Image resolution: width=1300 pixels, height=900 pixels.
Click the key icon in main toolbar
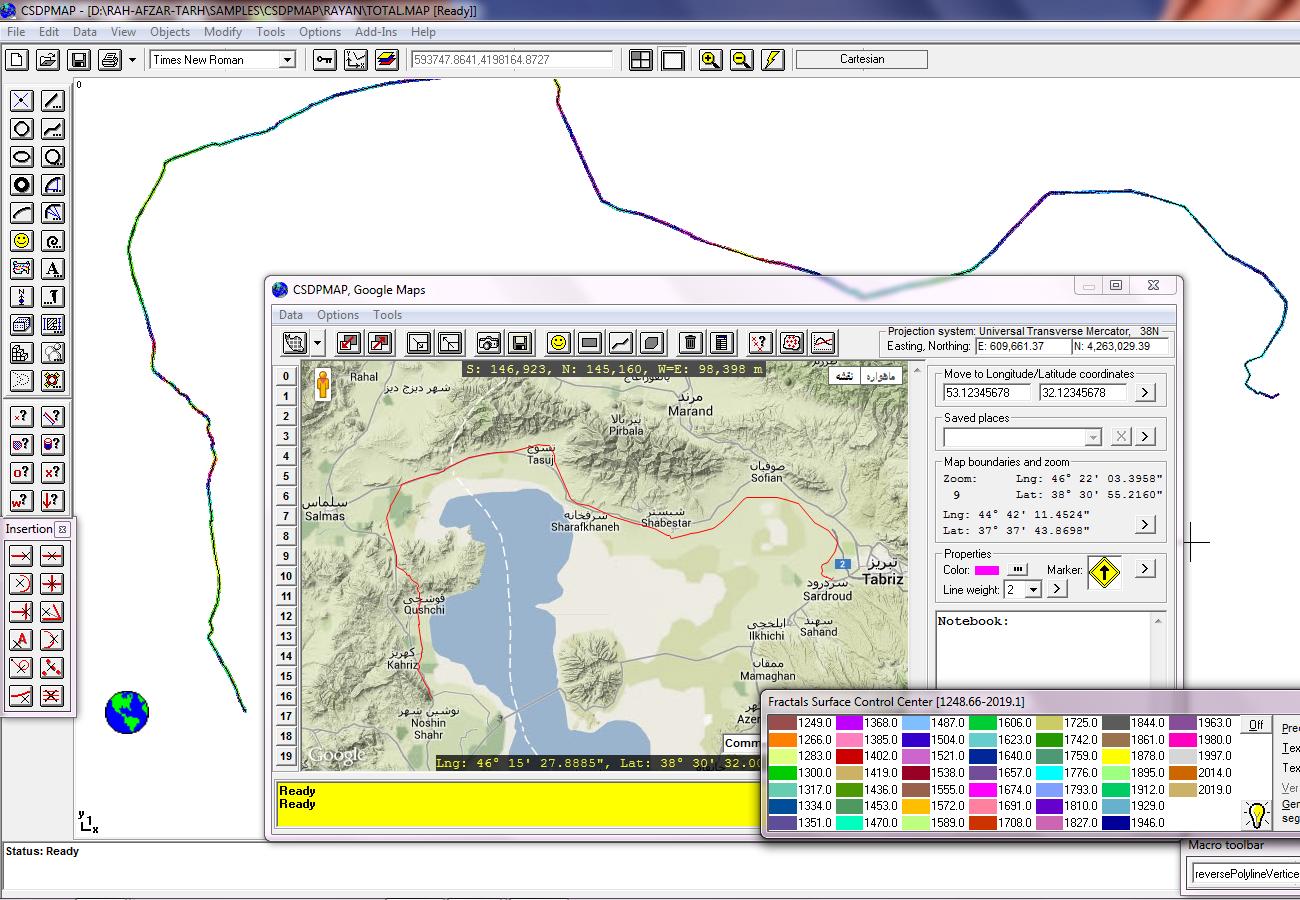324,60
